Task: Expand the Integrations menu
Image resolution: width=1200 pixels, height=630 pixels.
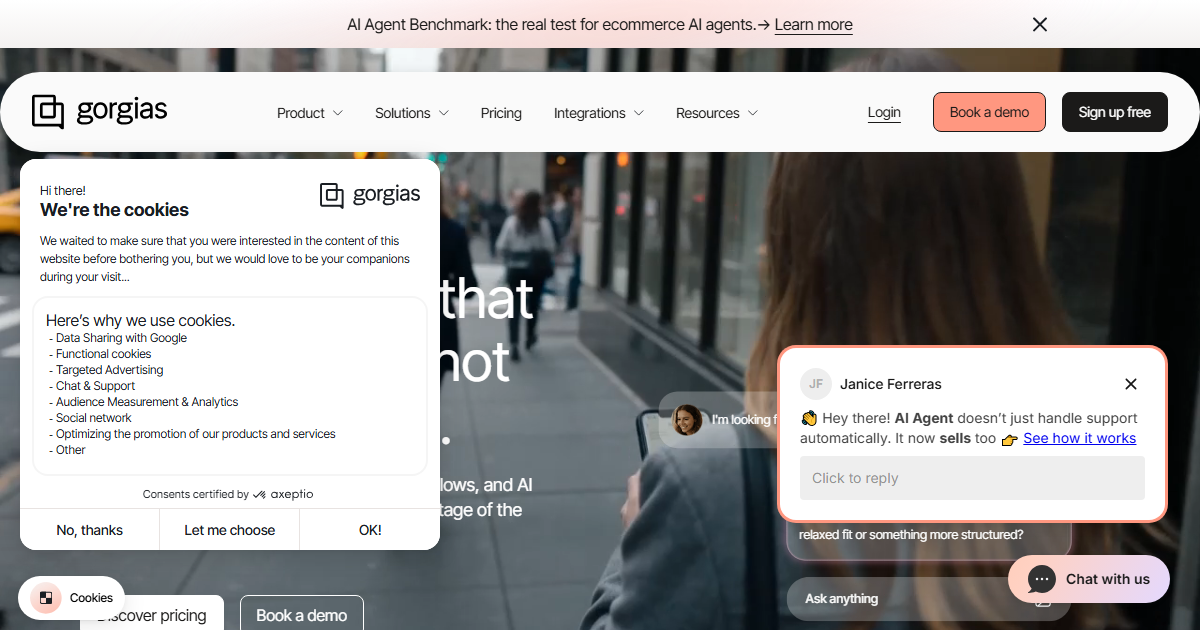Action: 599,113
